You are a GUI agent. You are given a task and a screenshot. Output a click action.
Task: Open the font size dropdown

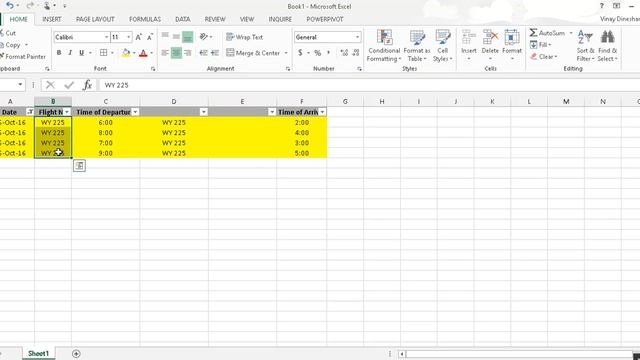pyautogui.click(x=128, y=37)
